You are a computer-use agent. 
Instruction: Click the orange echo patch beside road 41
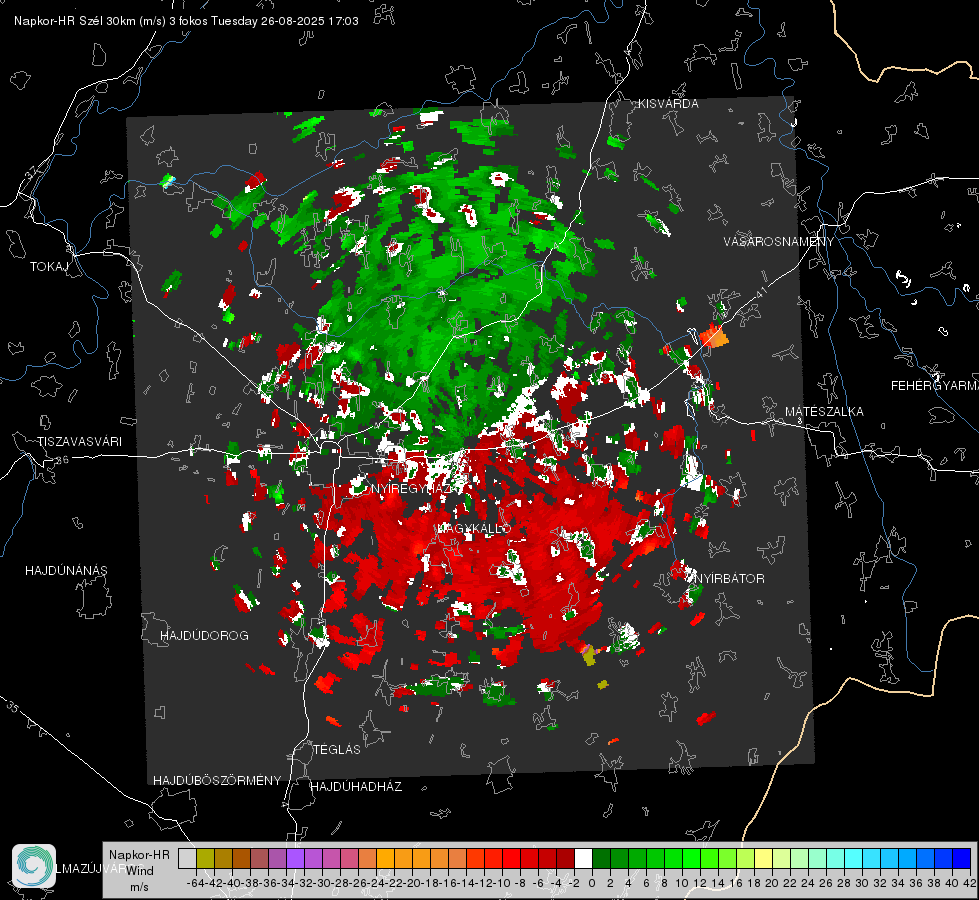[x=714, y=336]
